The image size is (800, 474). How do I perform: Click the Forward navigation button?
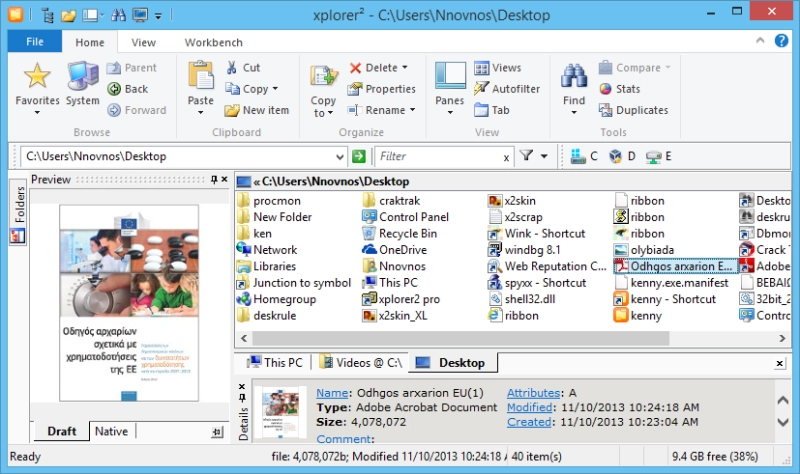click(137, 110)
